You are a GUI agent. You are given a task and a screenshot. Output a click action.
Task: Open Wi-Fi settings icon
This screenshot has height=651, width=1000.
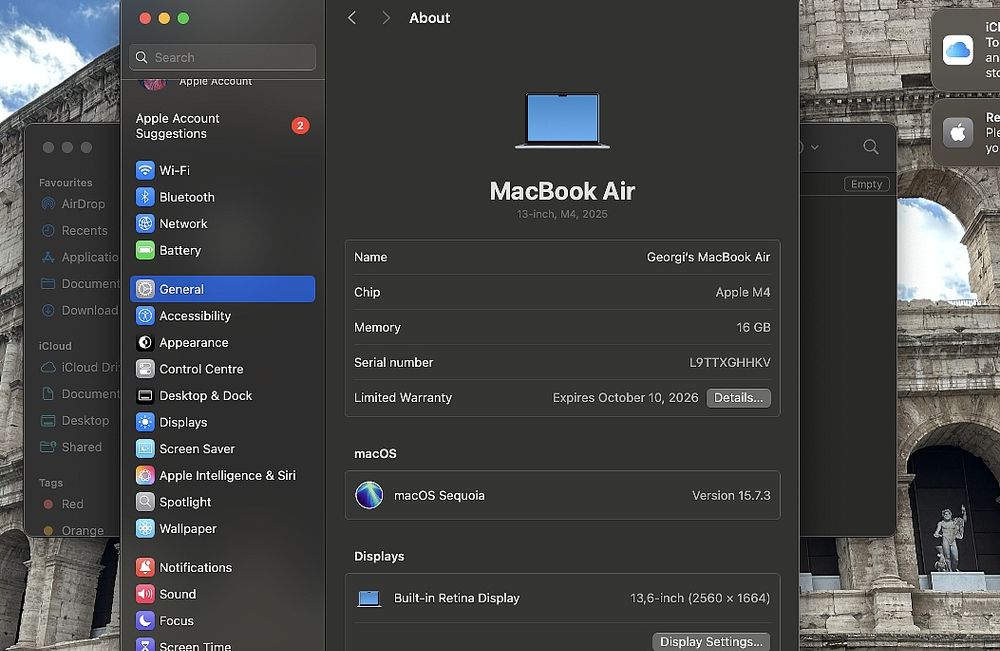click(x=145, y=170)
